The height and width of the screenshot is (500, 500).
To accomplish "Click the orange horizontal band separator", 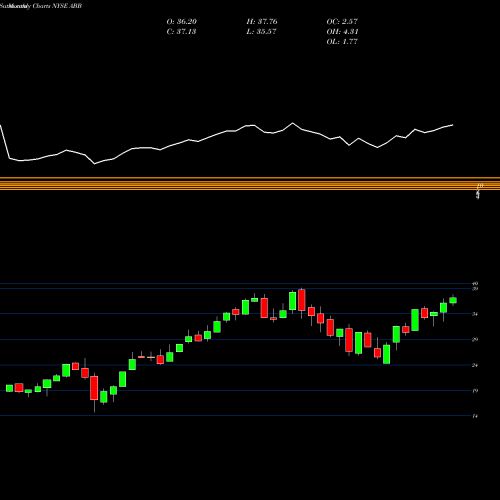I will pyautogui.click(x=250, y=184).
